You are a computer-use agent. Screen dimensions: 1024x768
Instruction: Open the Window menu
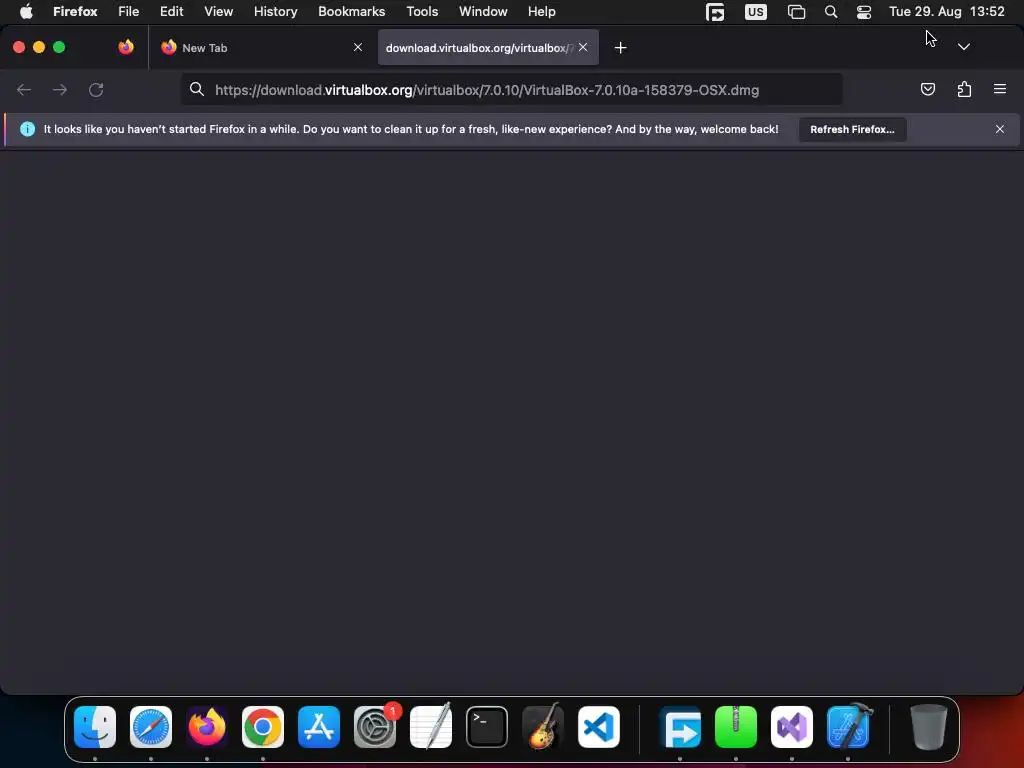[483, 12]
